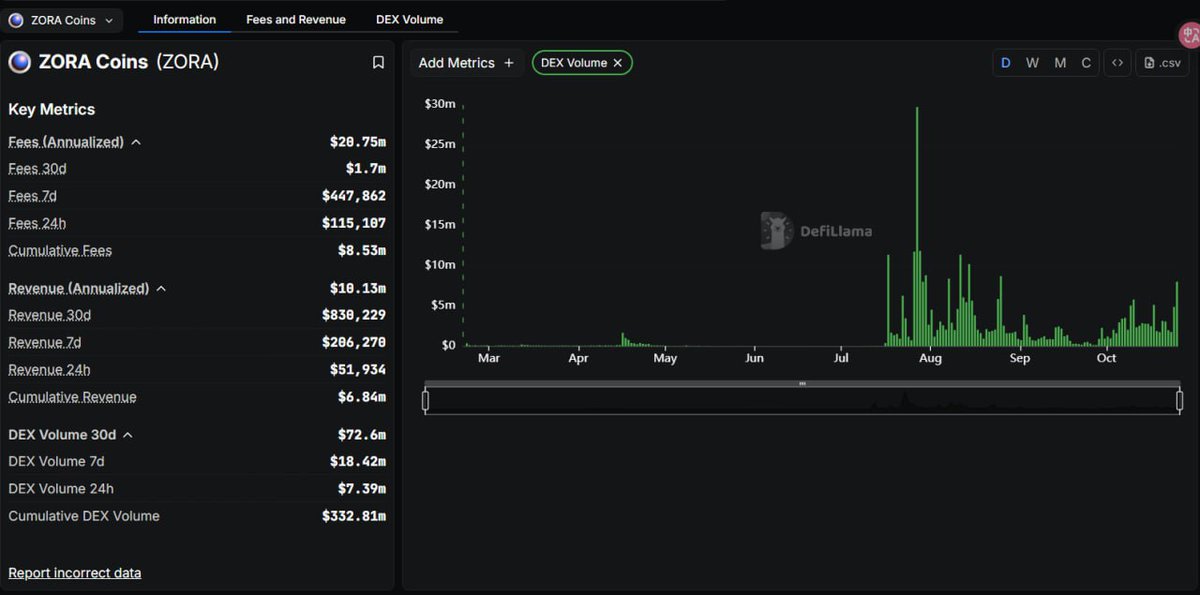Click the DEX Volume 7d label
Image resolution: width=1200 pixels, height=595 pixels.
pos(56,462)
